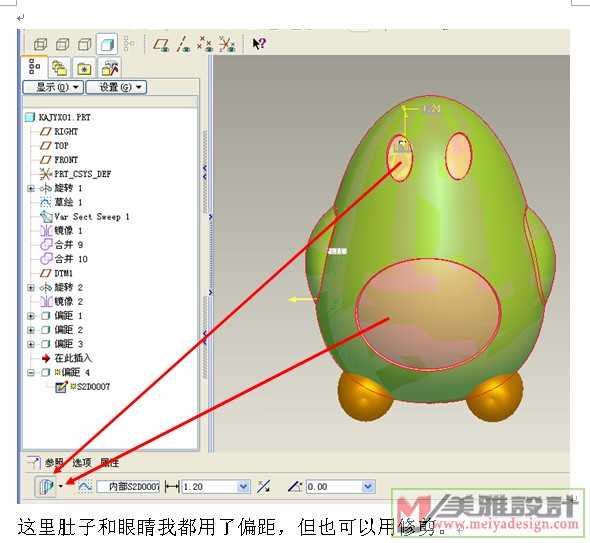Expand the 旋转 1 tree node
Screen dimensions: 590x543
click(x=31, y=188)
